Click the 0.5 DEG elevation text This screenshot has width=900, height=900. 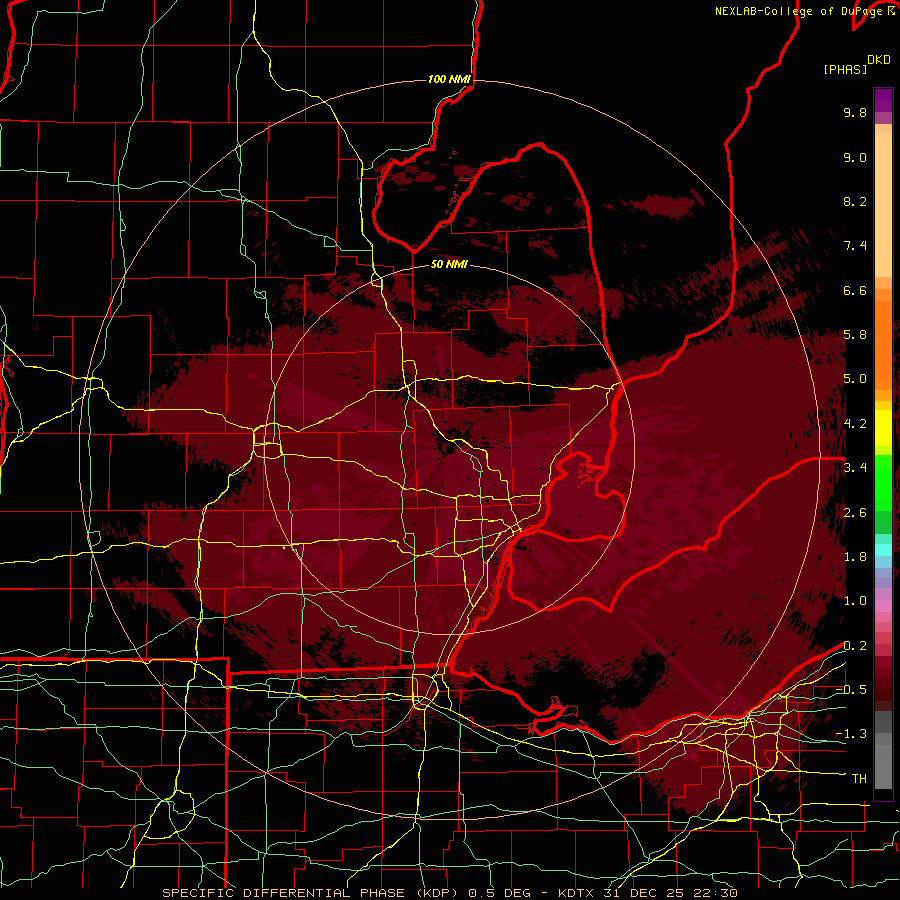[x=498, y=893]
